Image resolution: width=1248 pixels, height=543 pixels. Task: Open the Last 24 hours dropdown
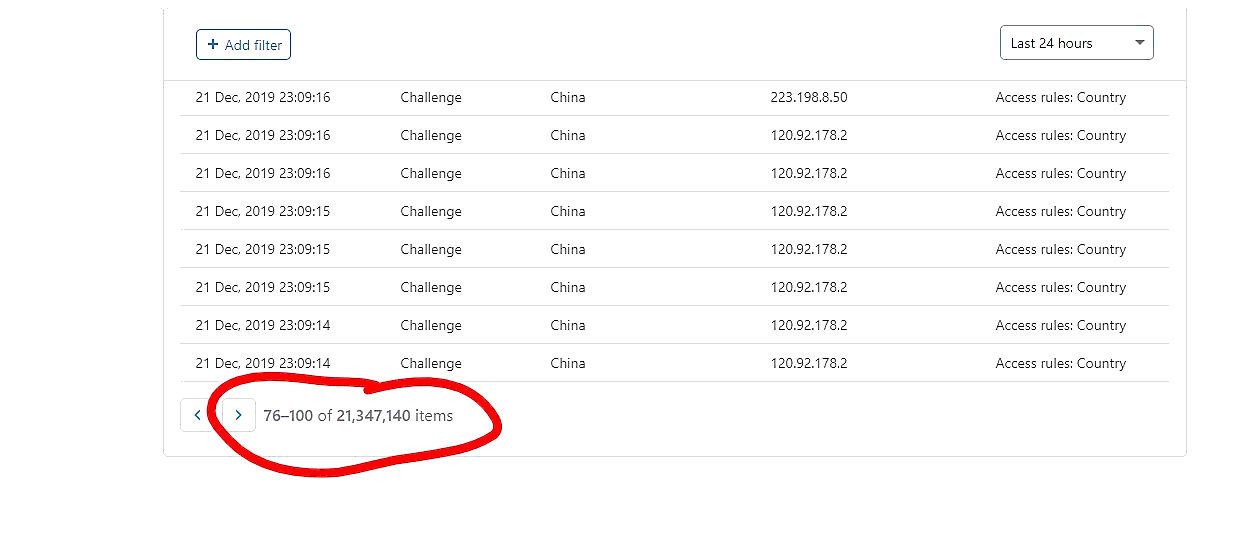click(1076, 43)
